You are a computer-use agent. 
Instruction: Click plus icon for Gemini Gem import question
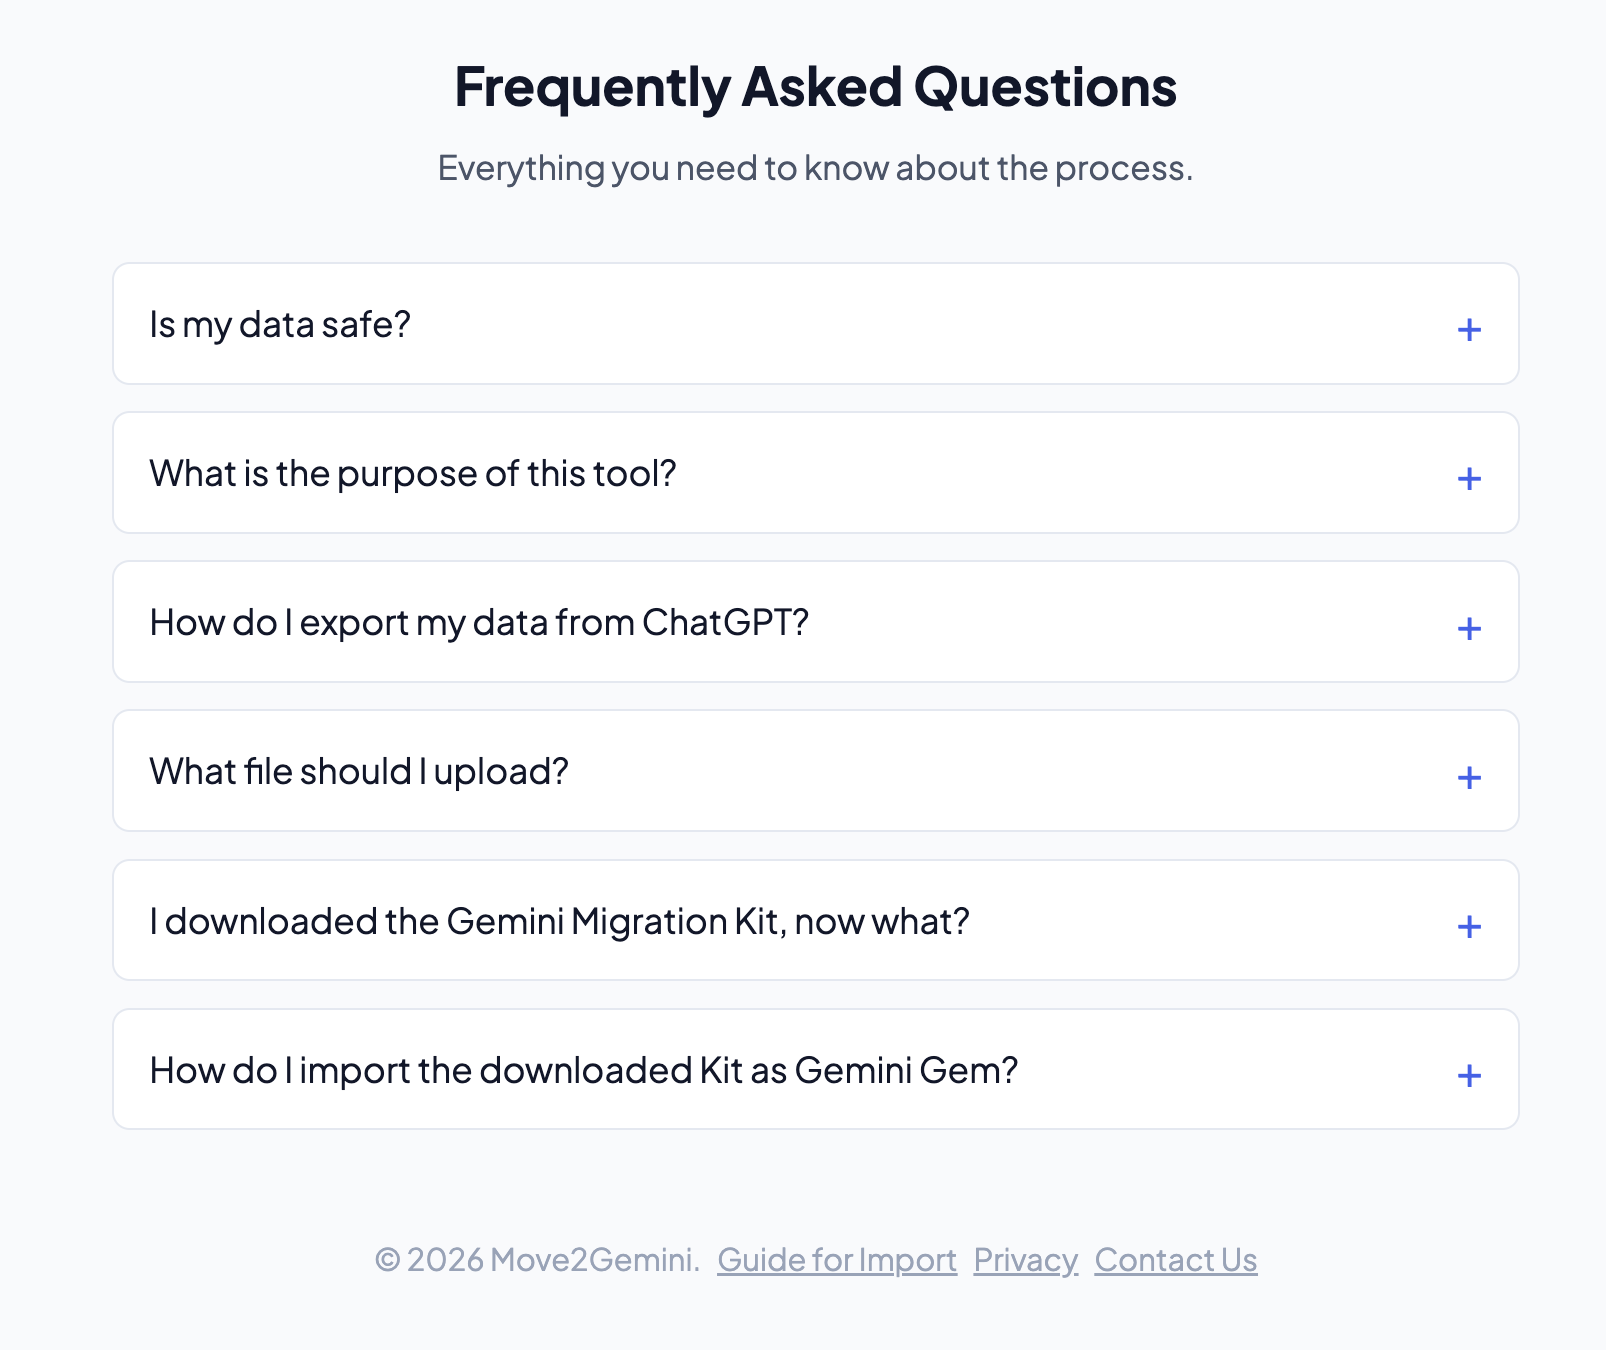tap(1468, 1075)
